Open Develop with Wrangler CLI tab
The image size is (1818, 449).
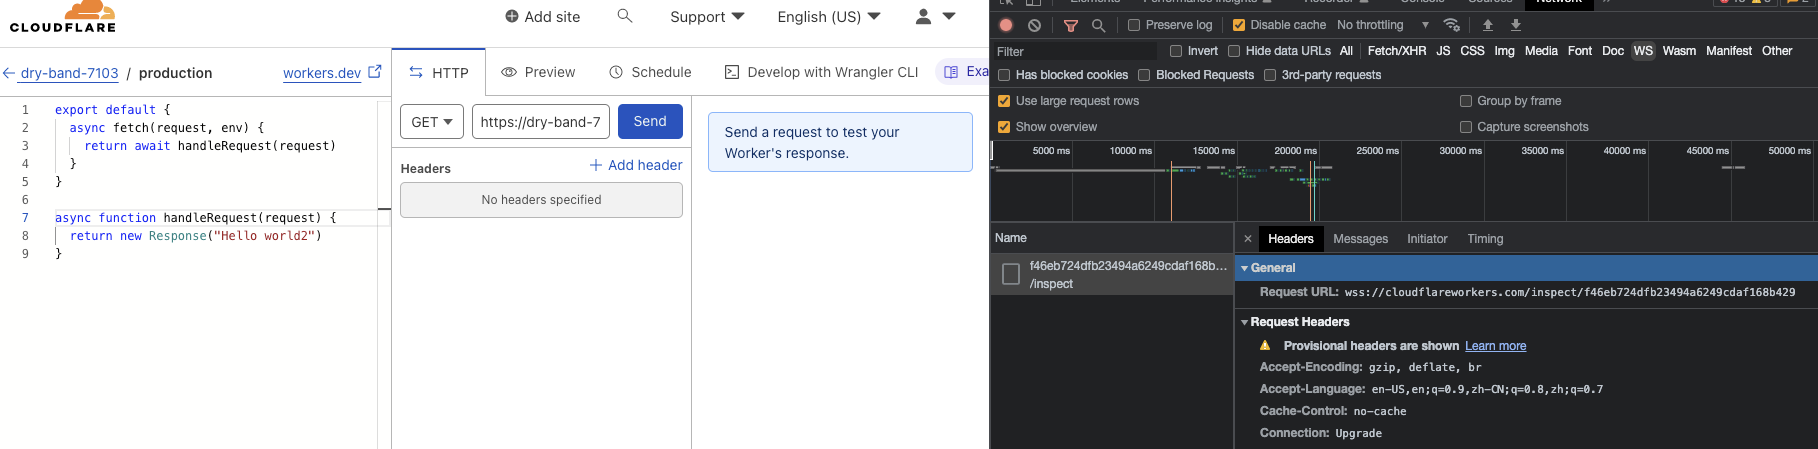click(x=821, y=72)
